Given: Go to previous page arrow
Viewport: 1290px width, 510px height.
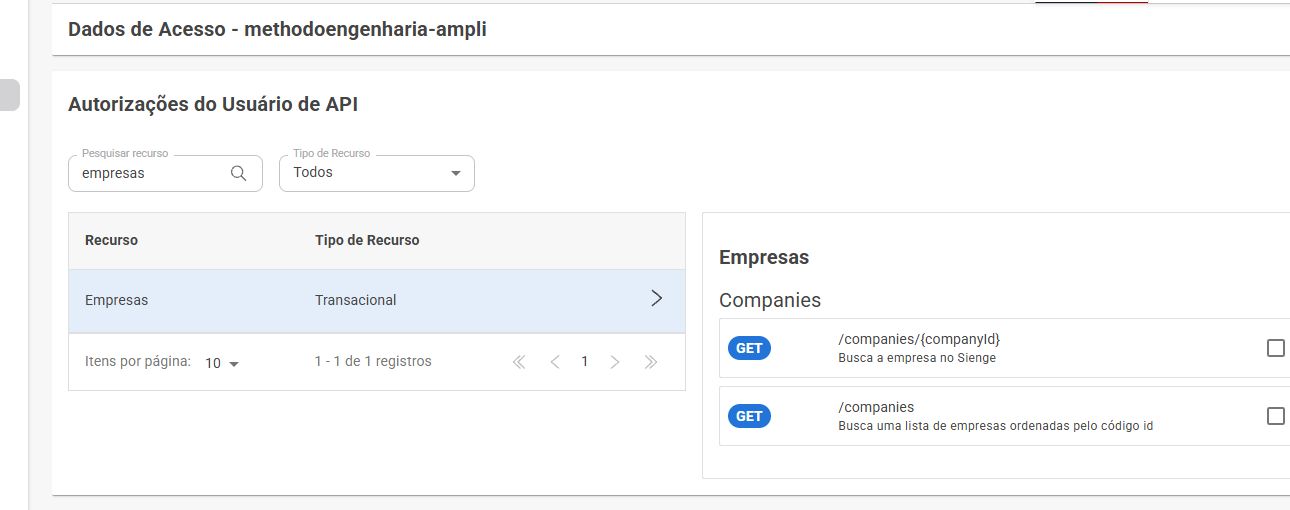Looking at the screenshot, I should [x=554, y=362].
